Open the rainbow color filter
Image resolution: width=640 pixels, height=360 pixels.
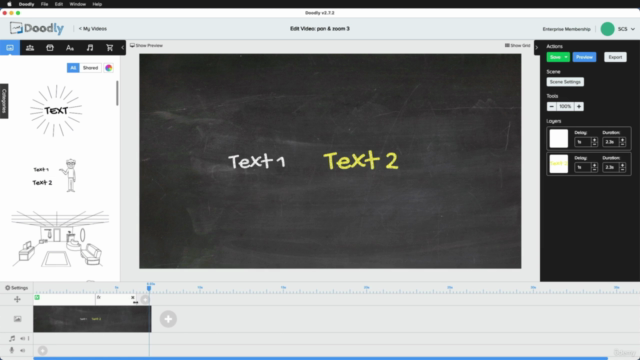[109, 68]
